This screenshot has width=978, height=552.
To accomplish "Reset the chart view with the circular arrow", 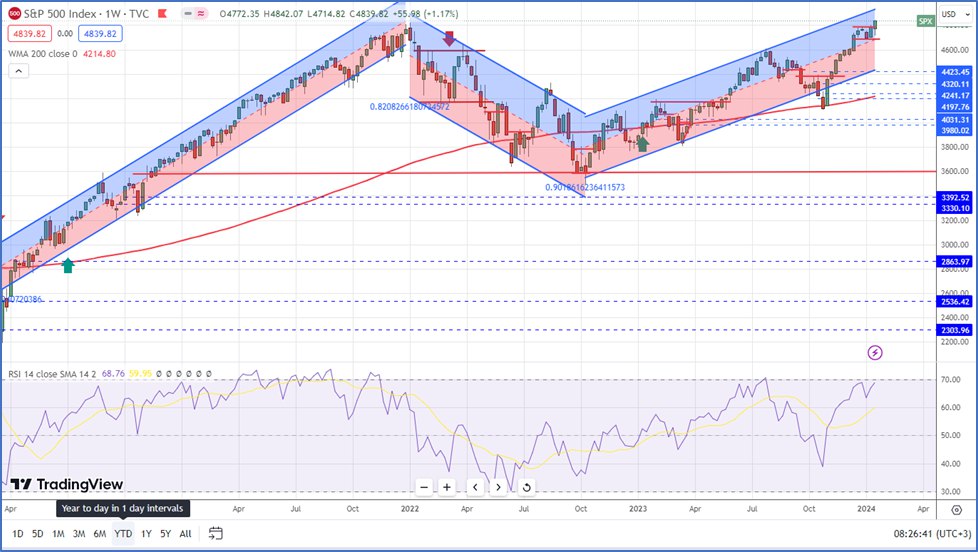I will tap(526, 487).
